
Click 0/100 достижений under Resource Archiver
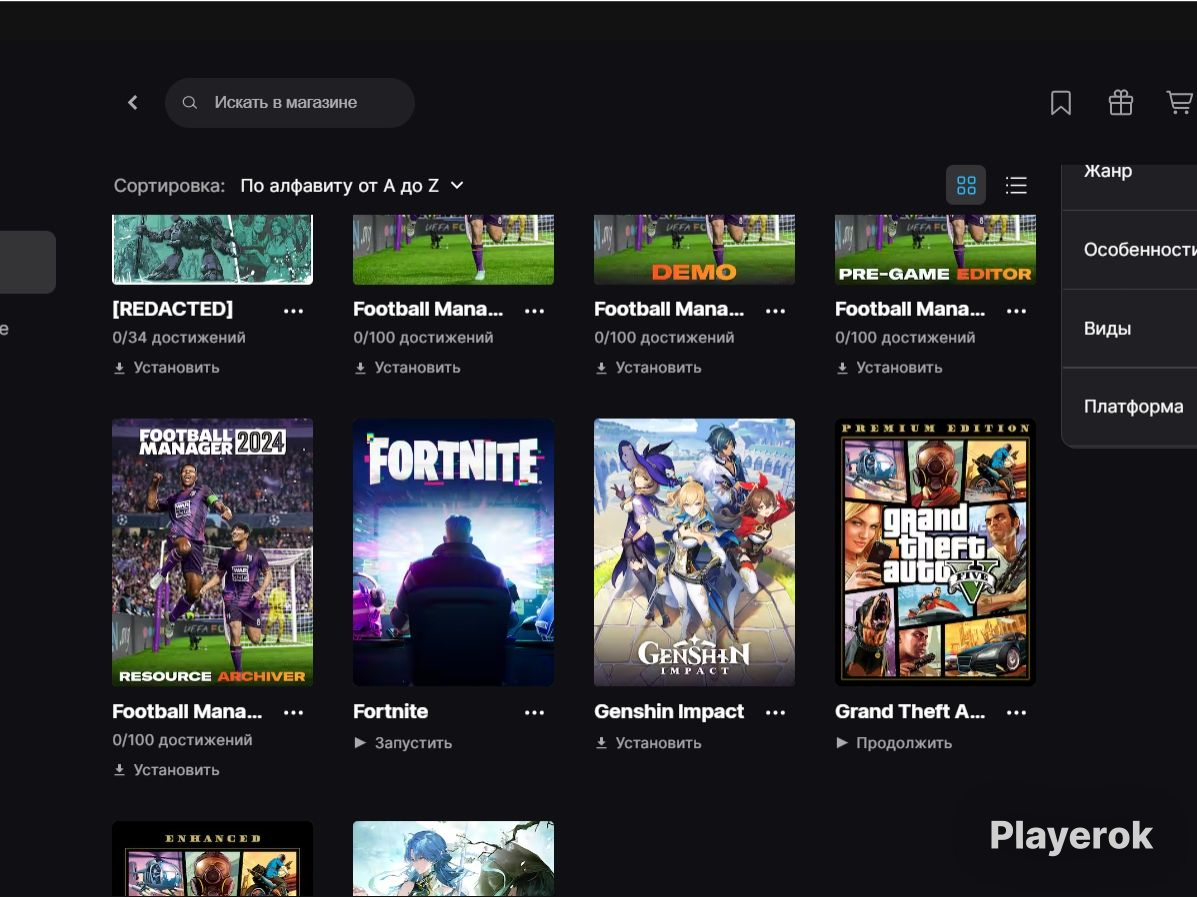[x=182, y=740]
